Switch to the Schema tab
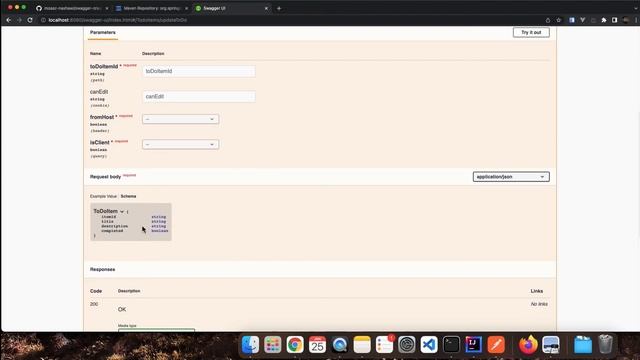Viewport: 640px width, 360px height. [x=128, y=196]
